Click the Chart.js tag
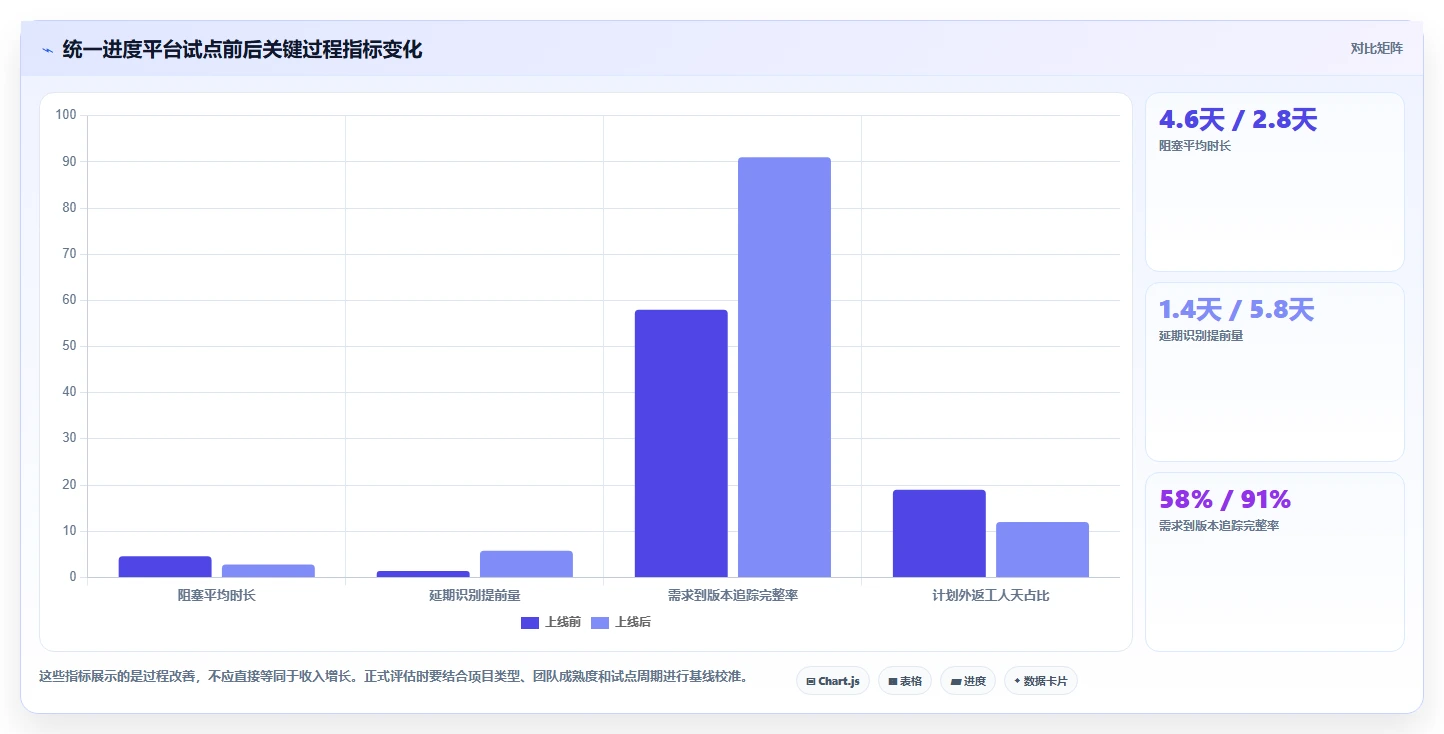 pyautogui.click(x=833, y=681)
